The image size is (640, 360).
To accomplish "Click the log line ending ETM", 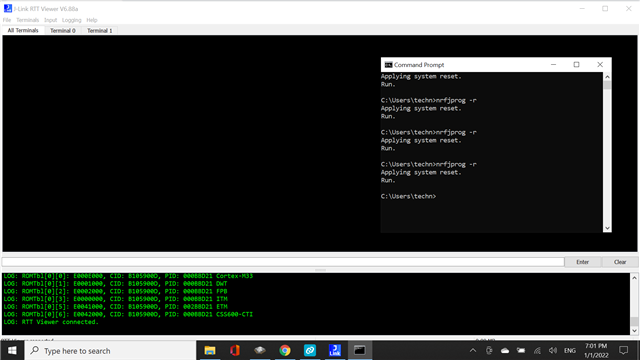I will (x=116, y=307).
